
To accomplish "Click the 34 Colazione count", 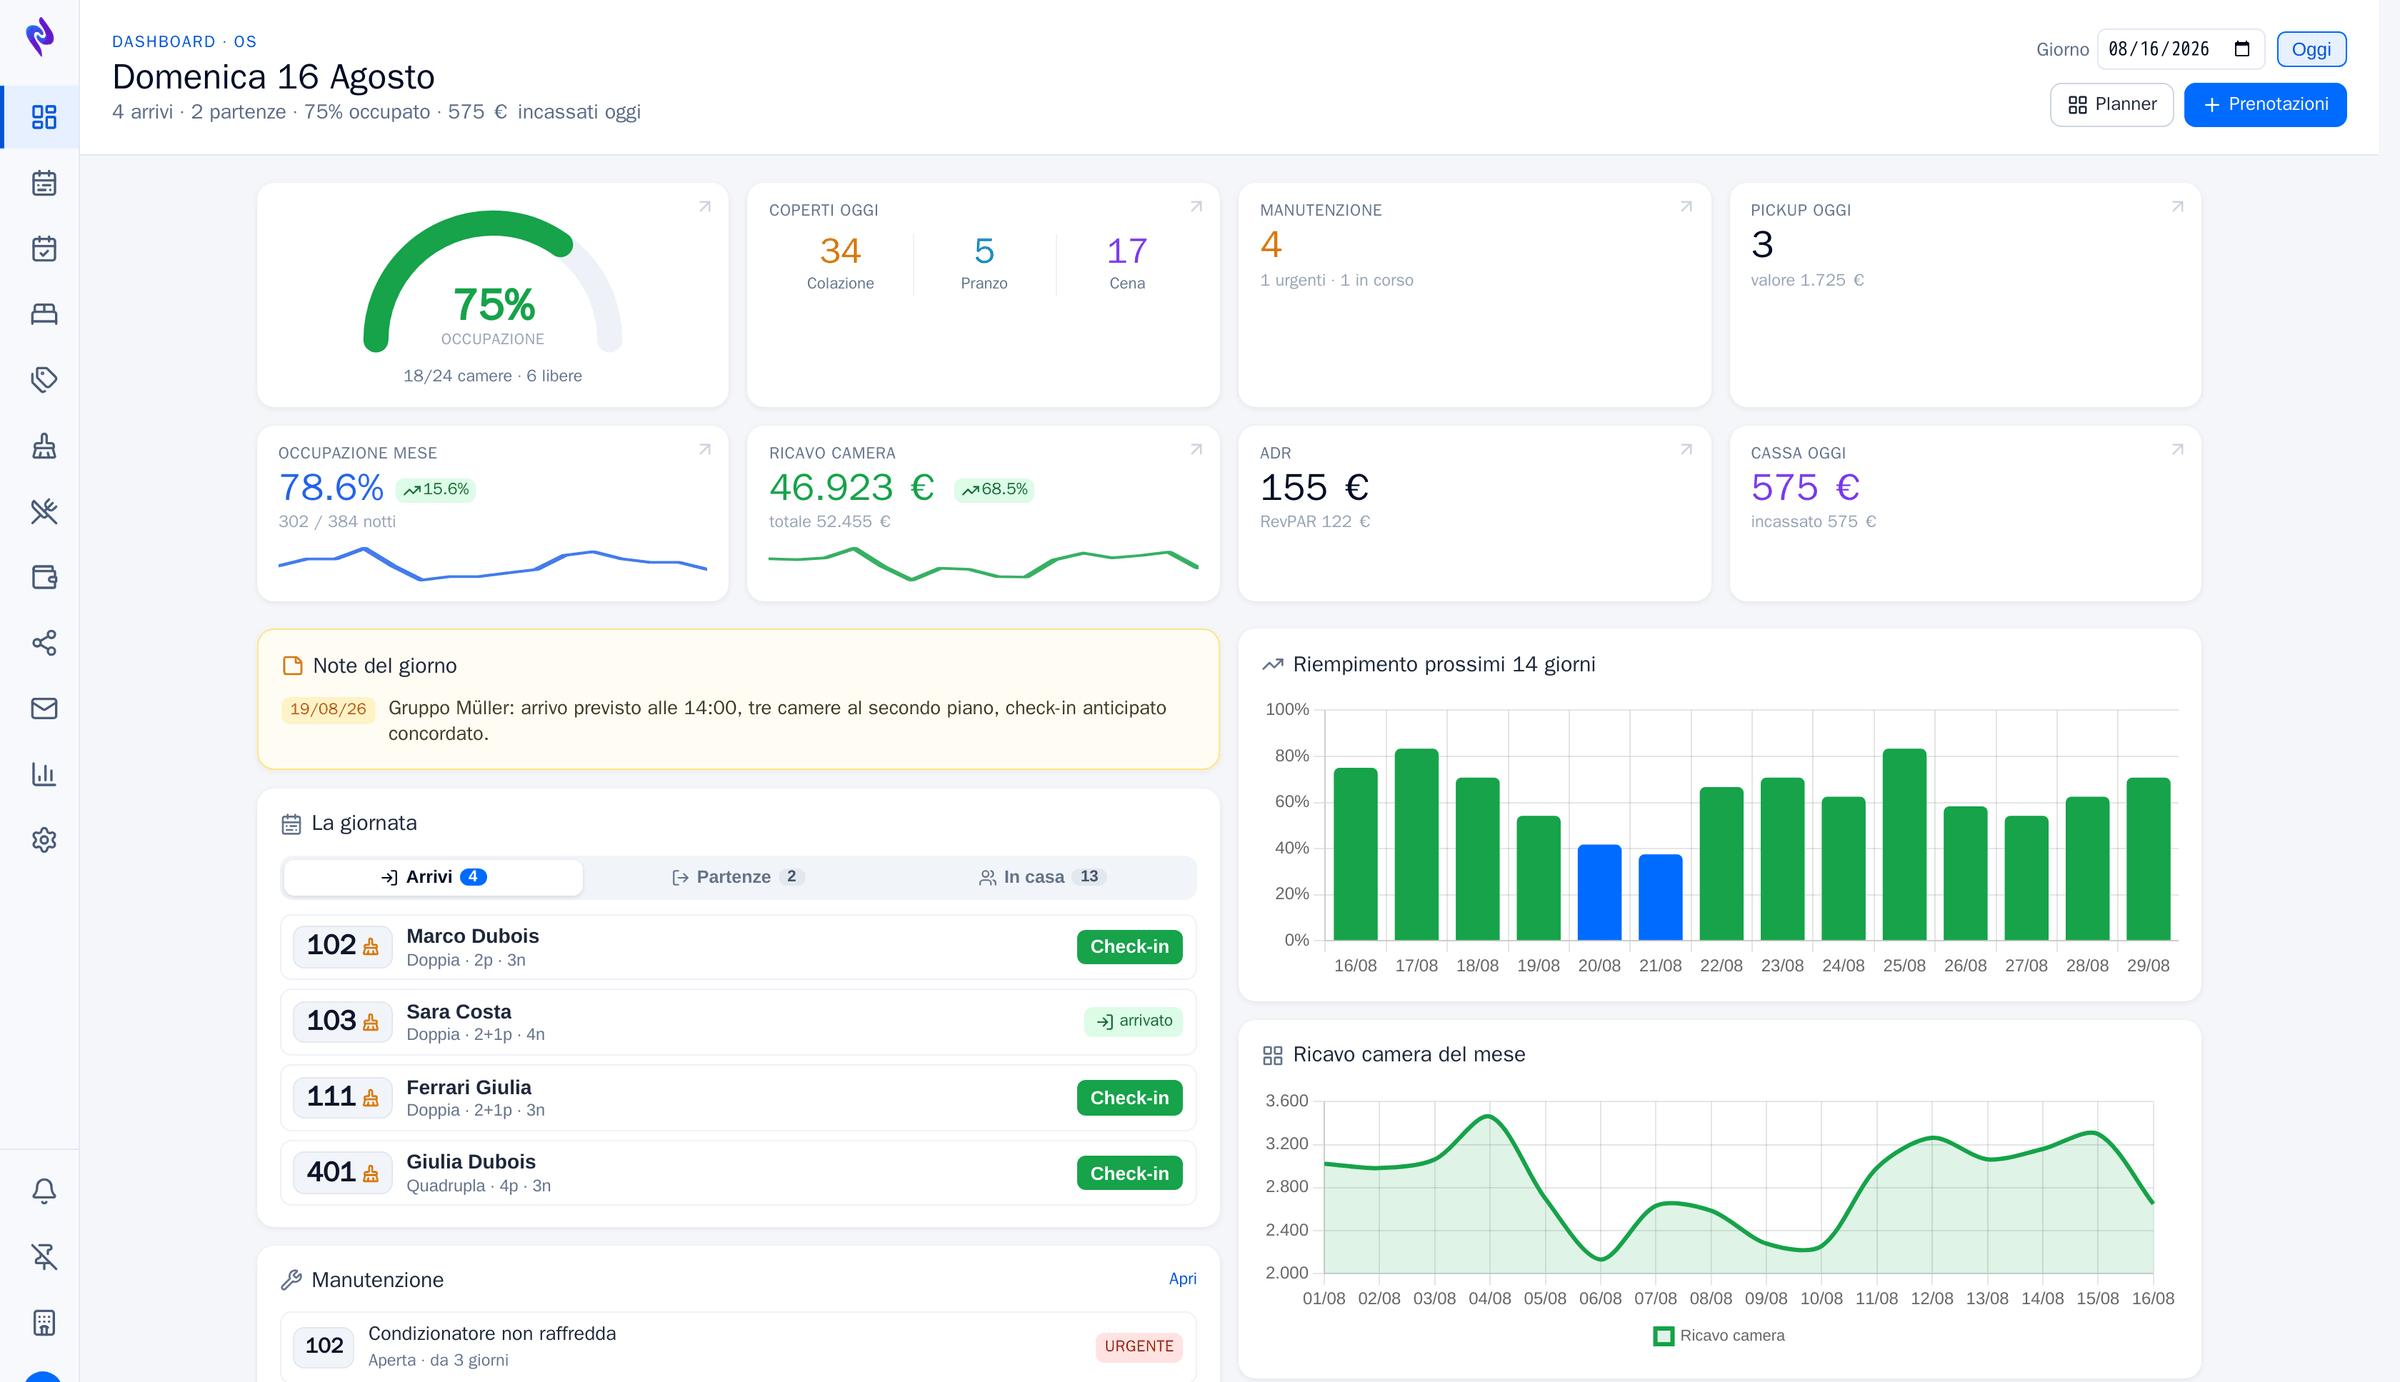I will [840, 251].
